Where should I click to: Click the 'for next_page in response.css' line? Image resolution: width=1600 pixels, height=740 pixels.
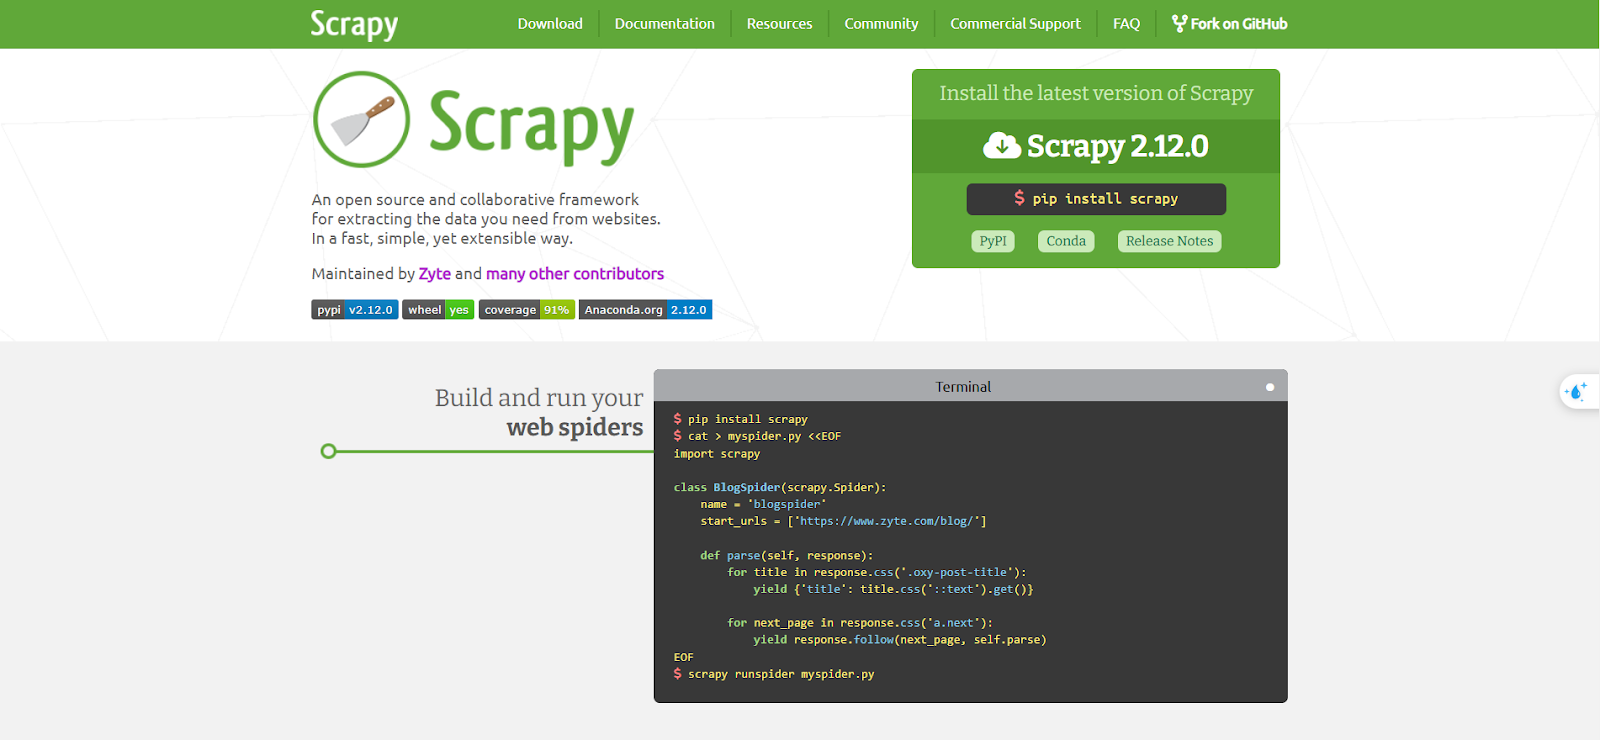(860, 623)
